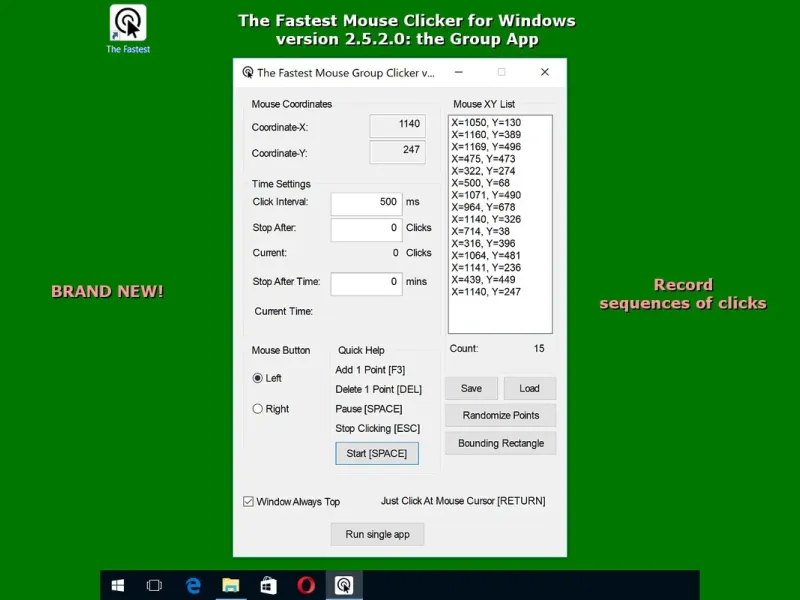The width and height of the screenshot is (800, 600).
Task: Click the Add 1 Point [F3] help text
Action: point(370,370)
